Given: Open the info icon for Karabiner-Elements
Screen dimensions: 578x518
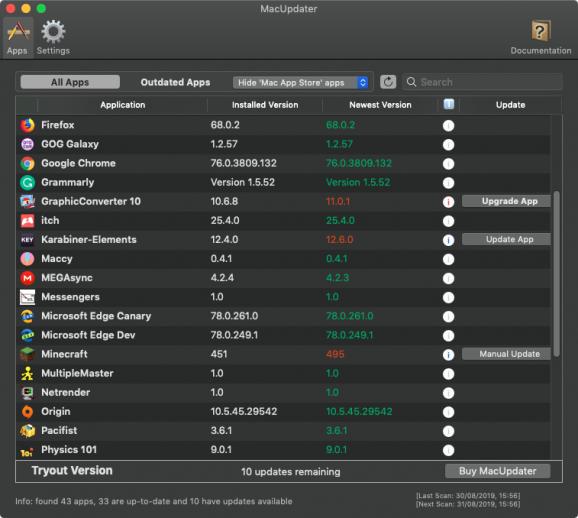Looking at the screenshot, I should coord(448,240).
